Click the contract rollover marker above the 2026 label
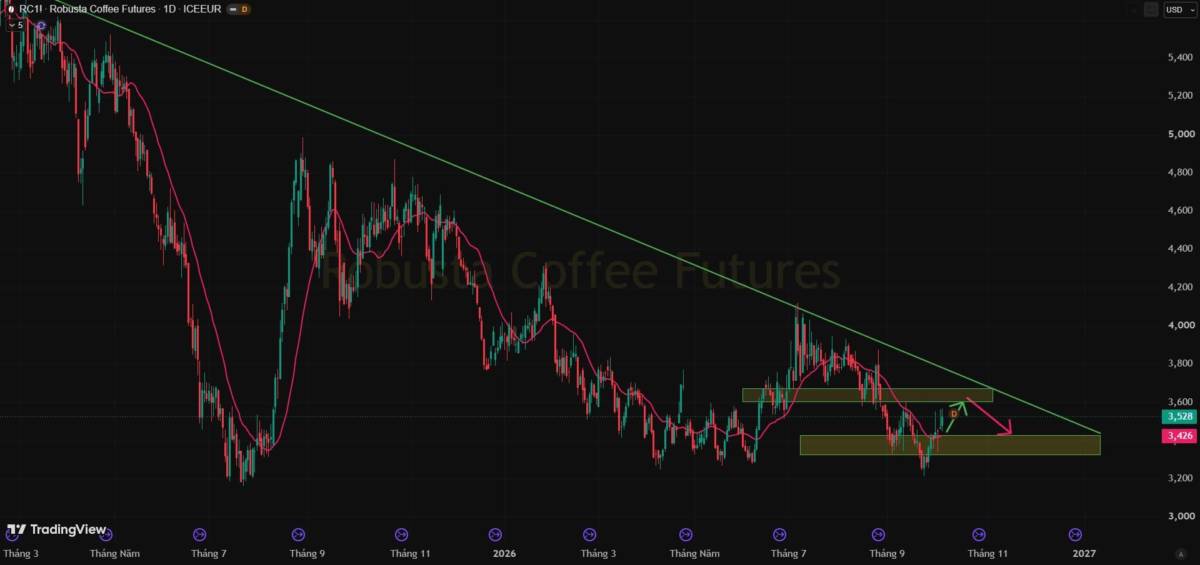The width and height of the screenshot is (1200, 565). [496, 534]
